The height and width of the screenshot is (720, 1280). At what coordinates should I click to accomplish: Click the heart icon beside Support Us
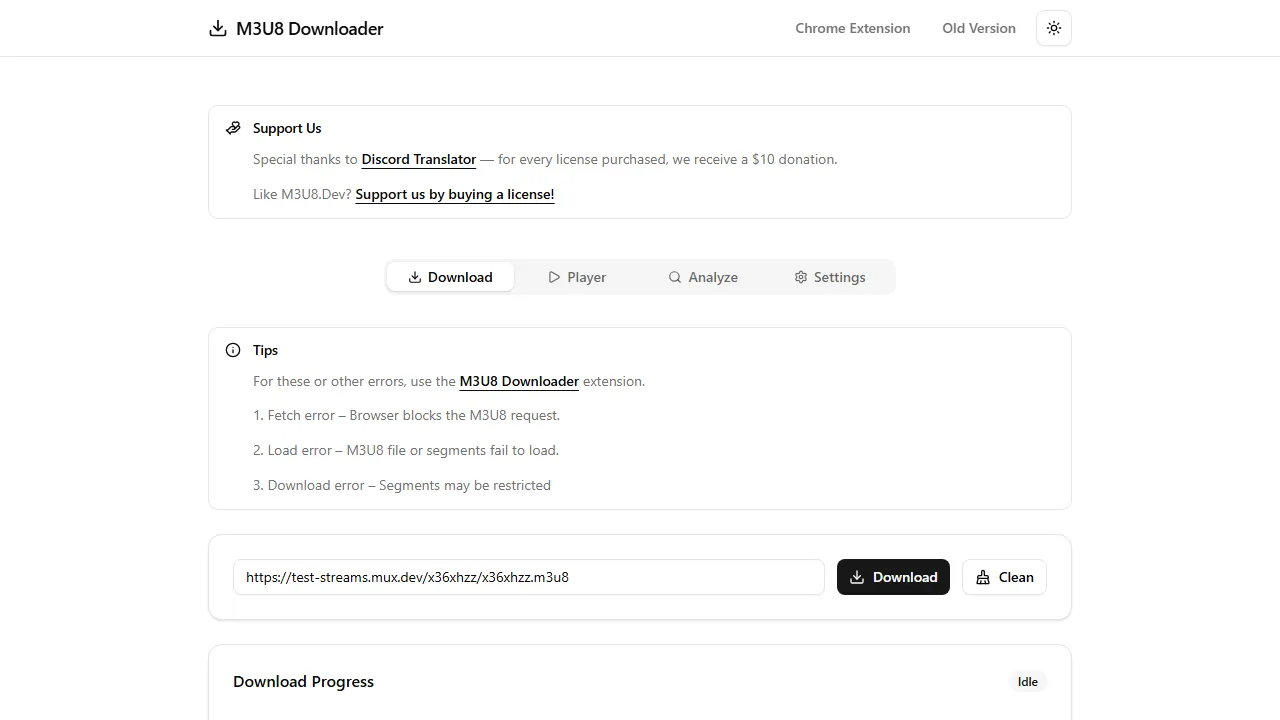pyautogui.click(x=233, y=127)
